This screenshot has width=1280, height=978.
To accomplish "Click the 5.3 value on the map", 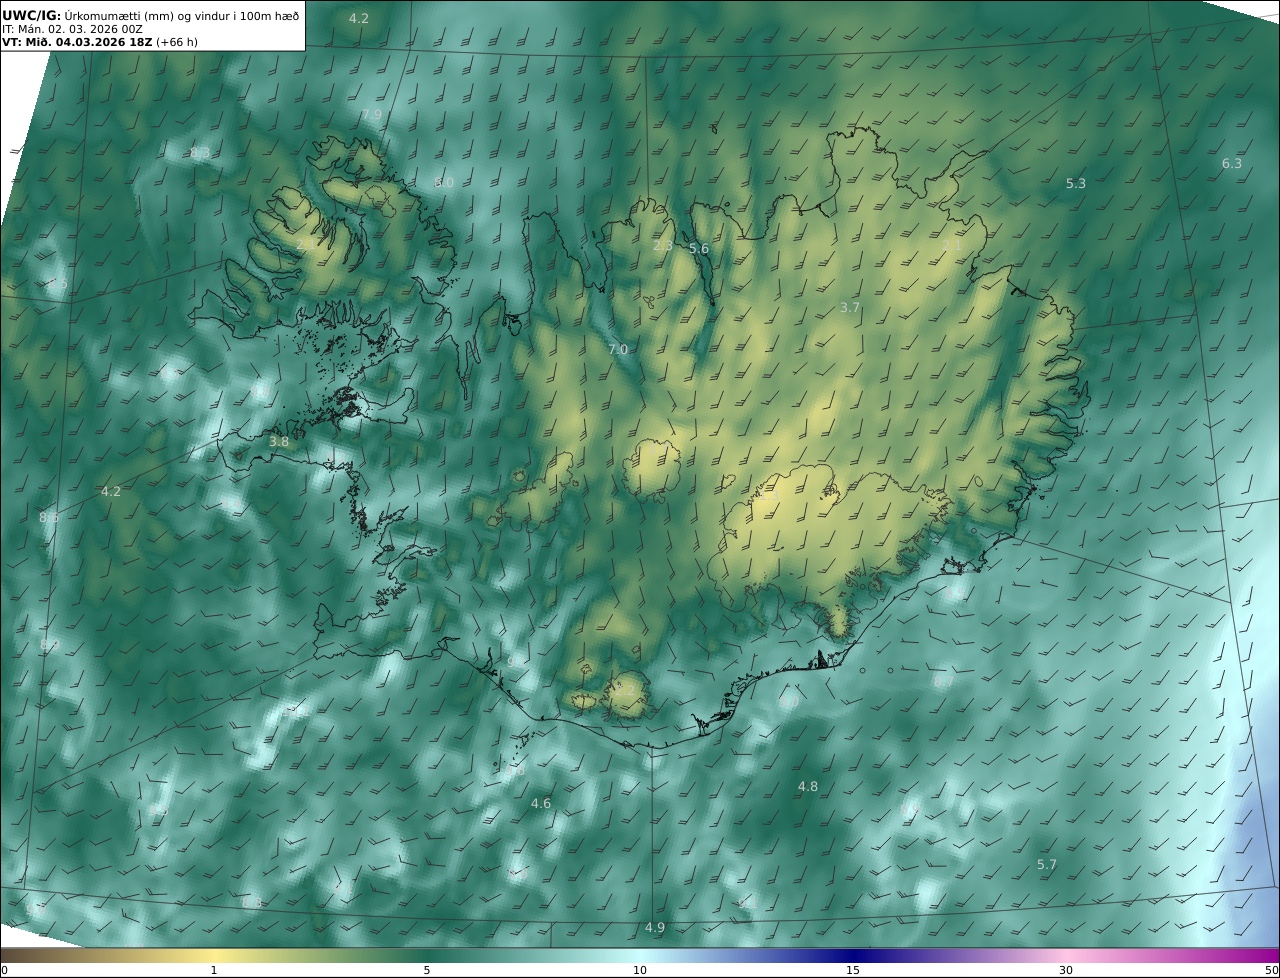I will 1076,184.
